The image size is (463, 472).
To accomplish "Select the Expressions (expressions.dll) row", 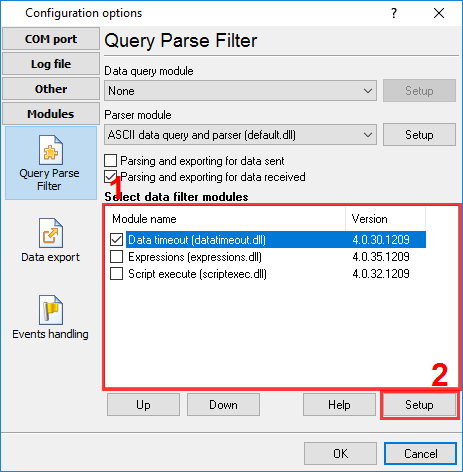I will tap(268, 257).
